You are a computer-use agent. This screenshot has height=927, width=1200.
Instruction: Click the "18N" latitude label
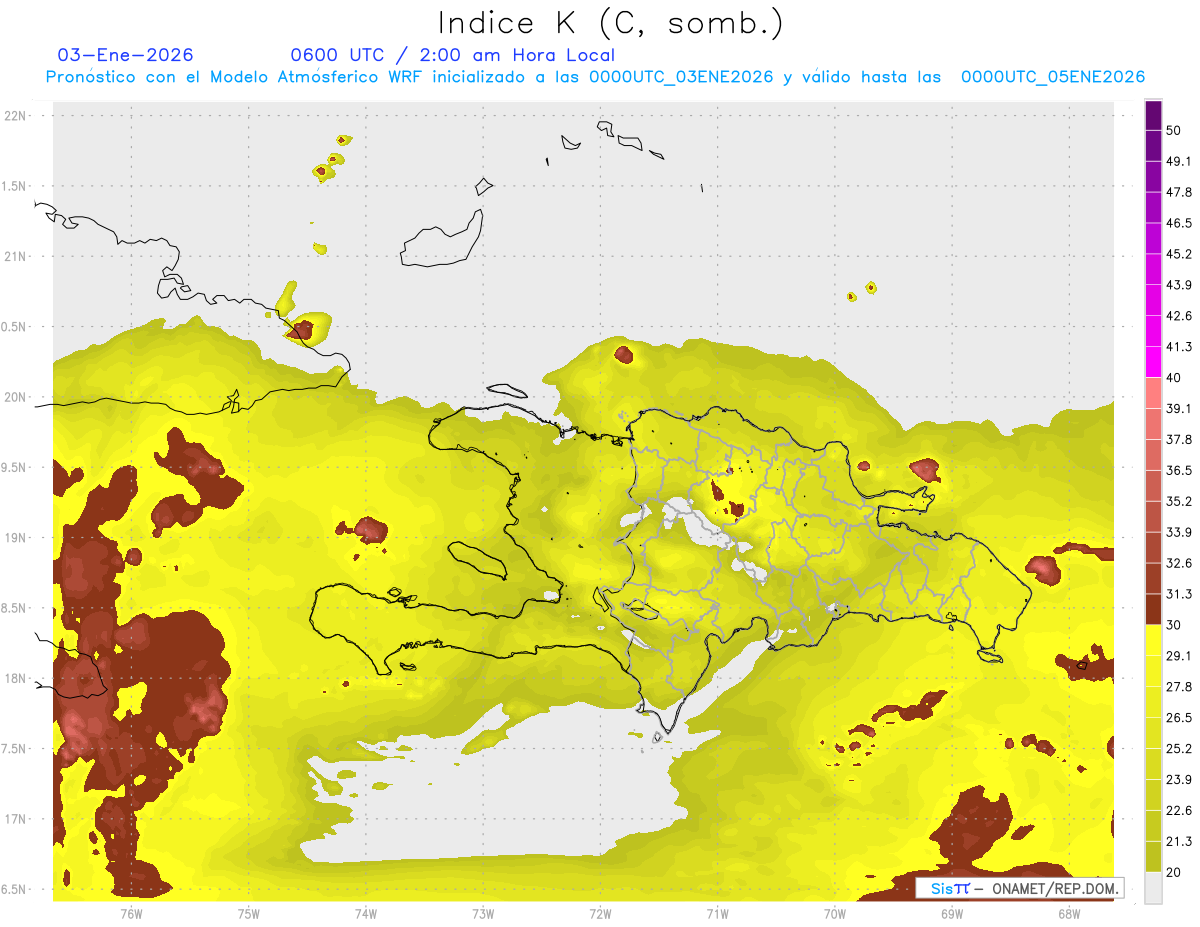[17, 678]
